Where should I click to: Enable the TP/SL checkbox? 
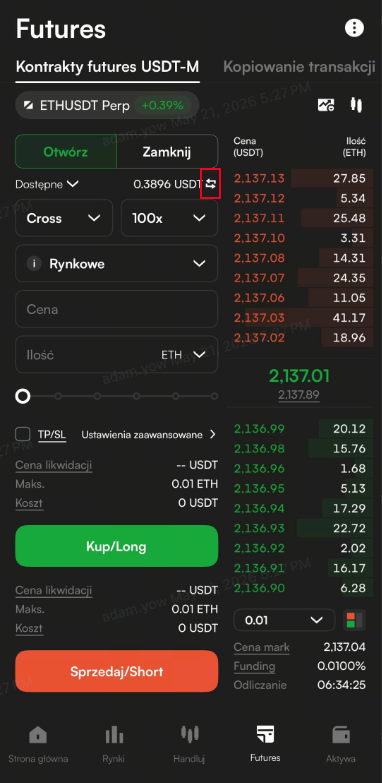click(22, 434)
